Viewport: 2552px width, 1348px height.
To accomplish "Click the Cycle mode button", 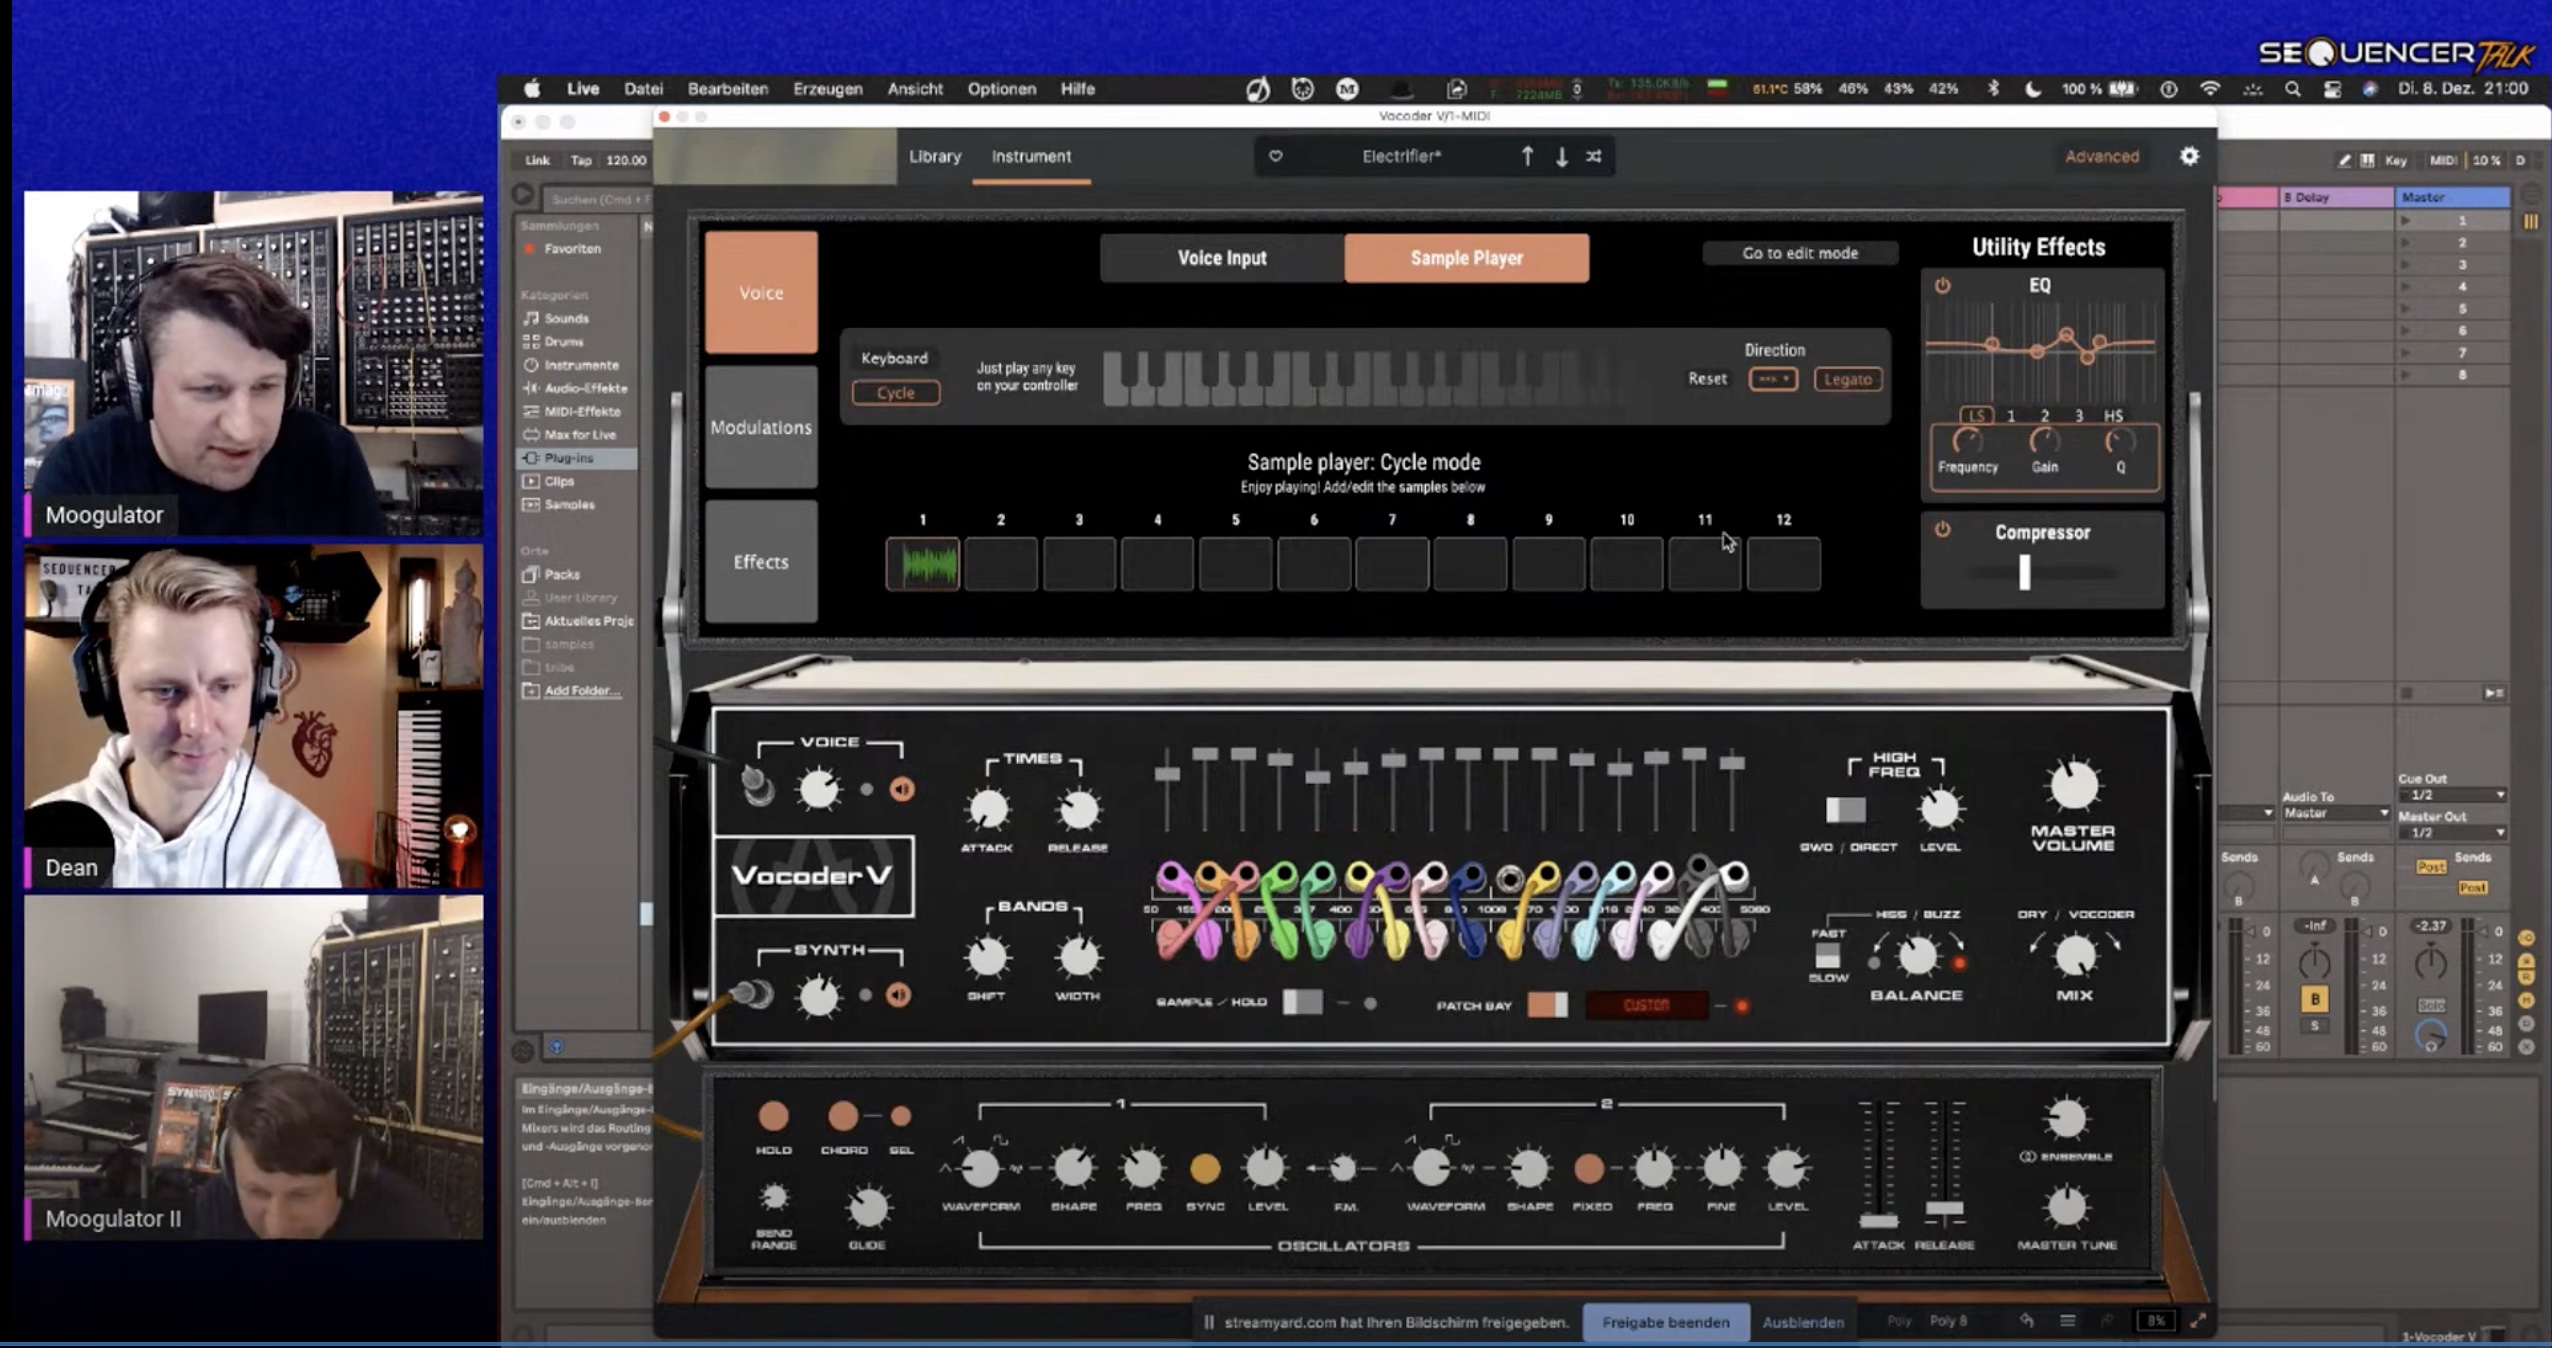I will [x=896, y=393].
